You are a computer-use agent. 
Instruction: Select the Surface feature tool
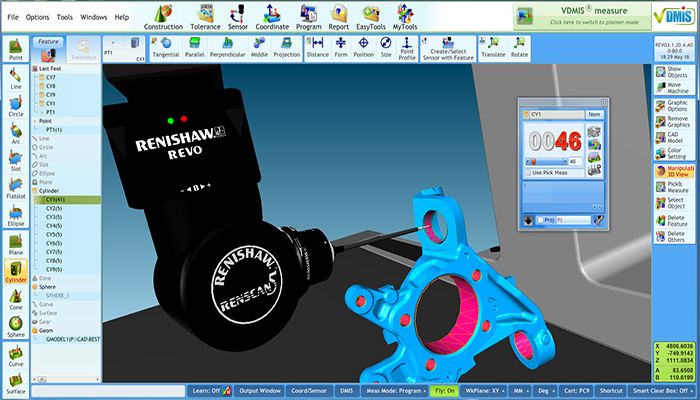pos(16,383)
